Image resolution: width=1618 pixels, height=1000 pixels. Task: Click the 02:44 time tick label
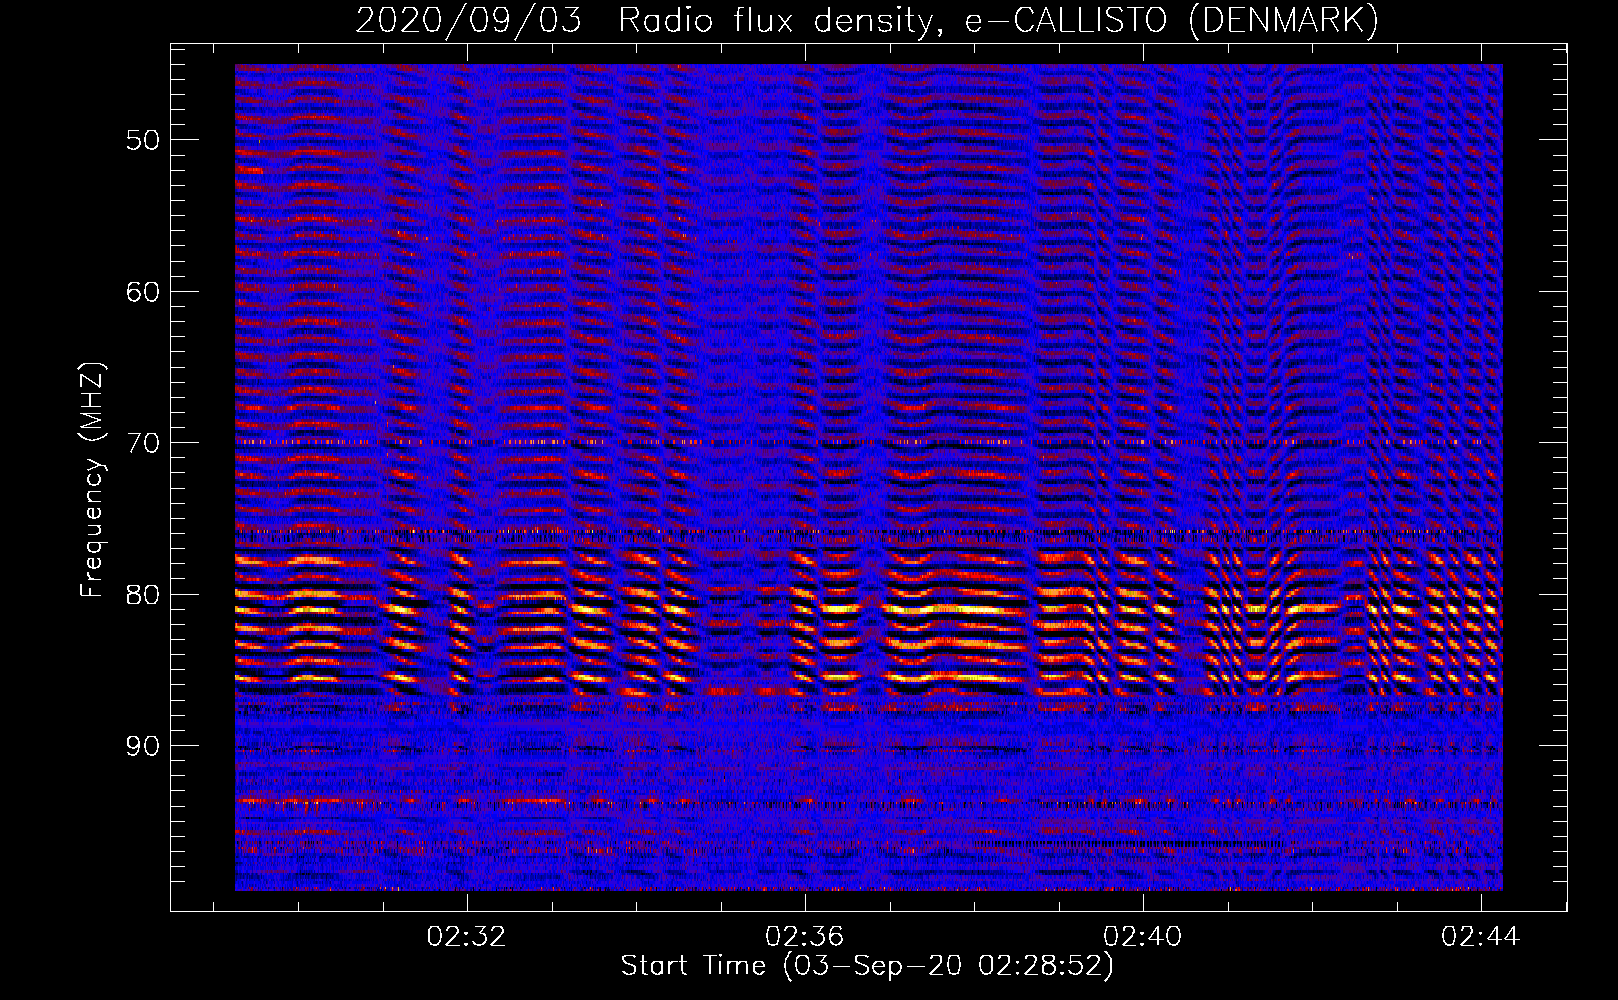coord(1480,936)
